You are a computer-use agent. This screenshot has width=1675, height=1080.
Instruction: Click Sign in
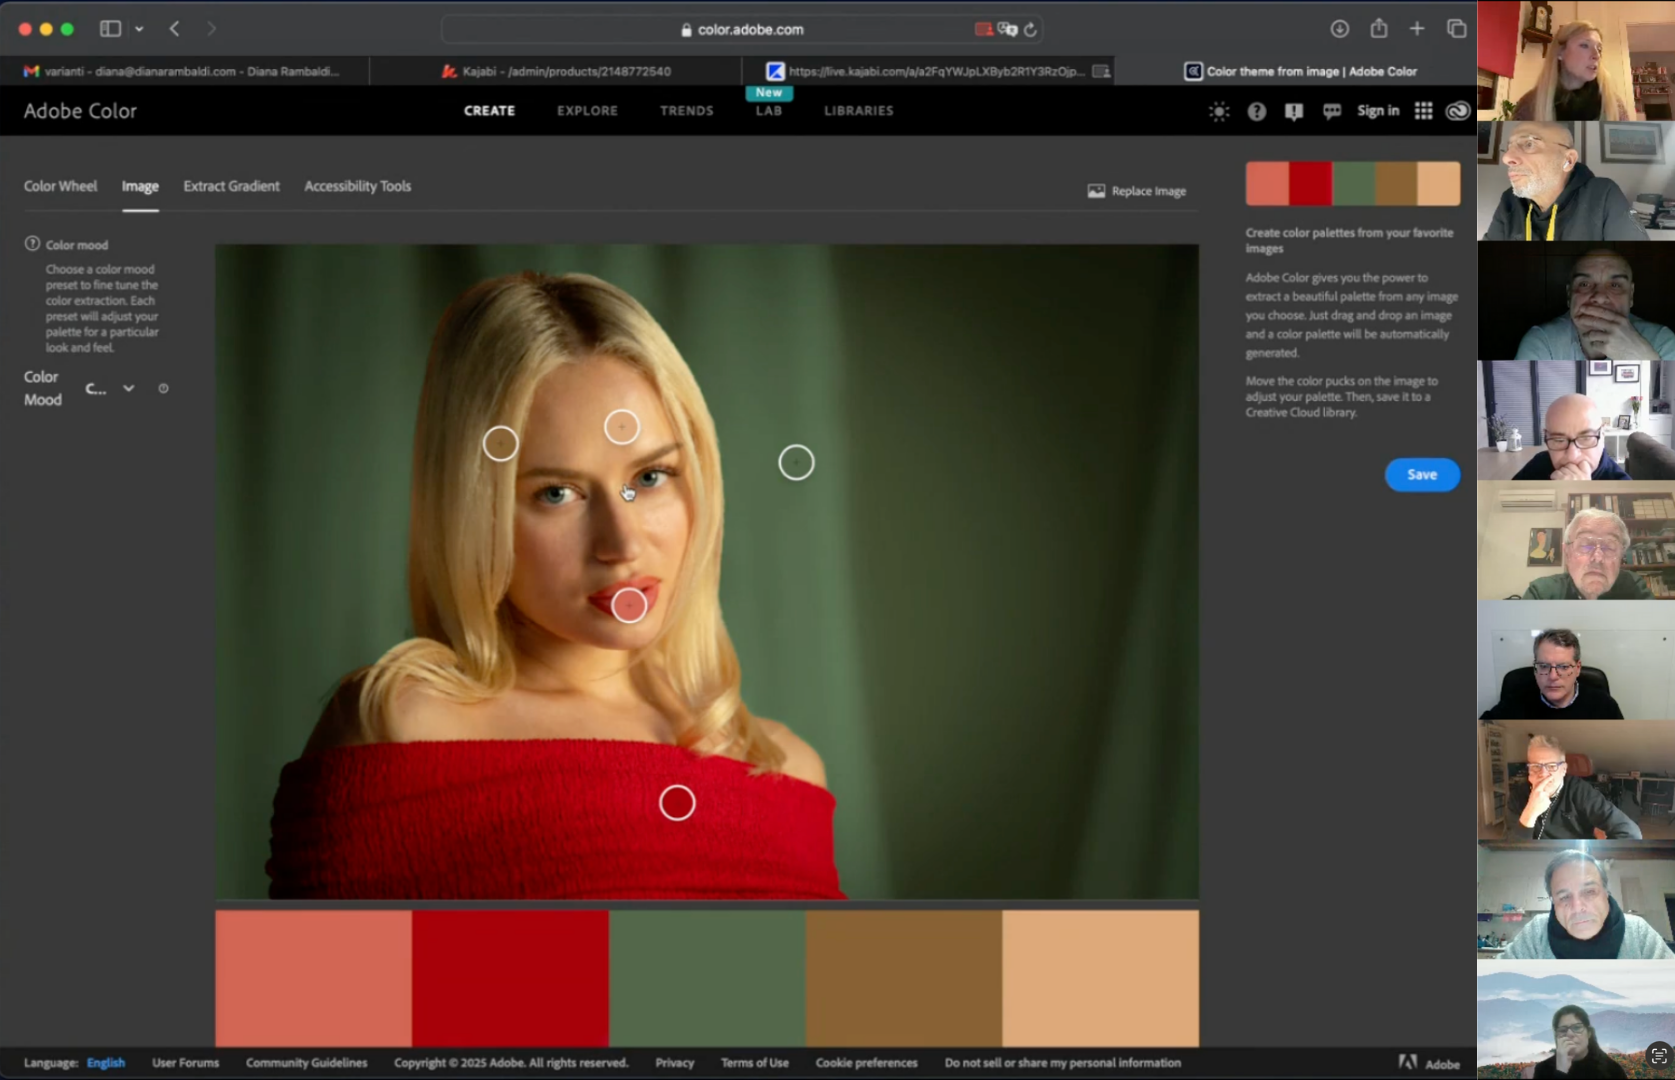click(x=1378, y=111)
